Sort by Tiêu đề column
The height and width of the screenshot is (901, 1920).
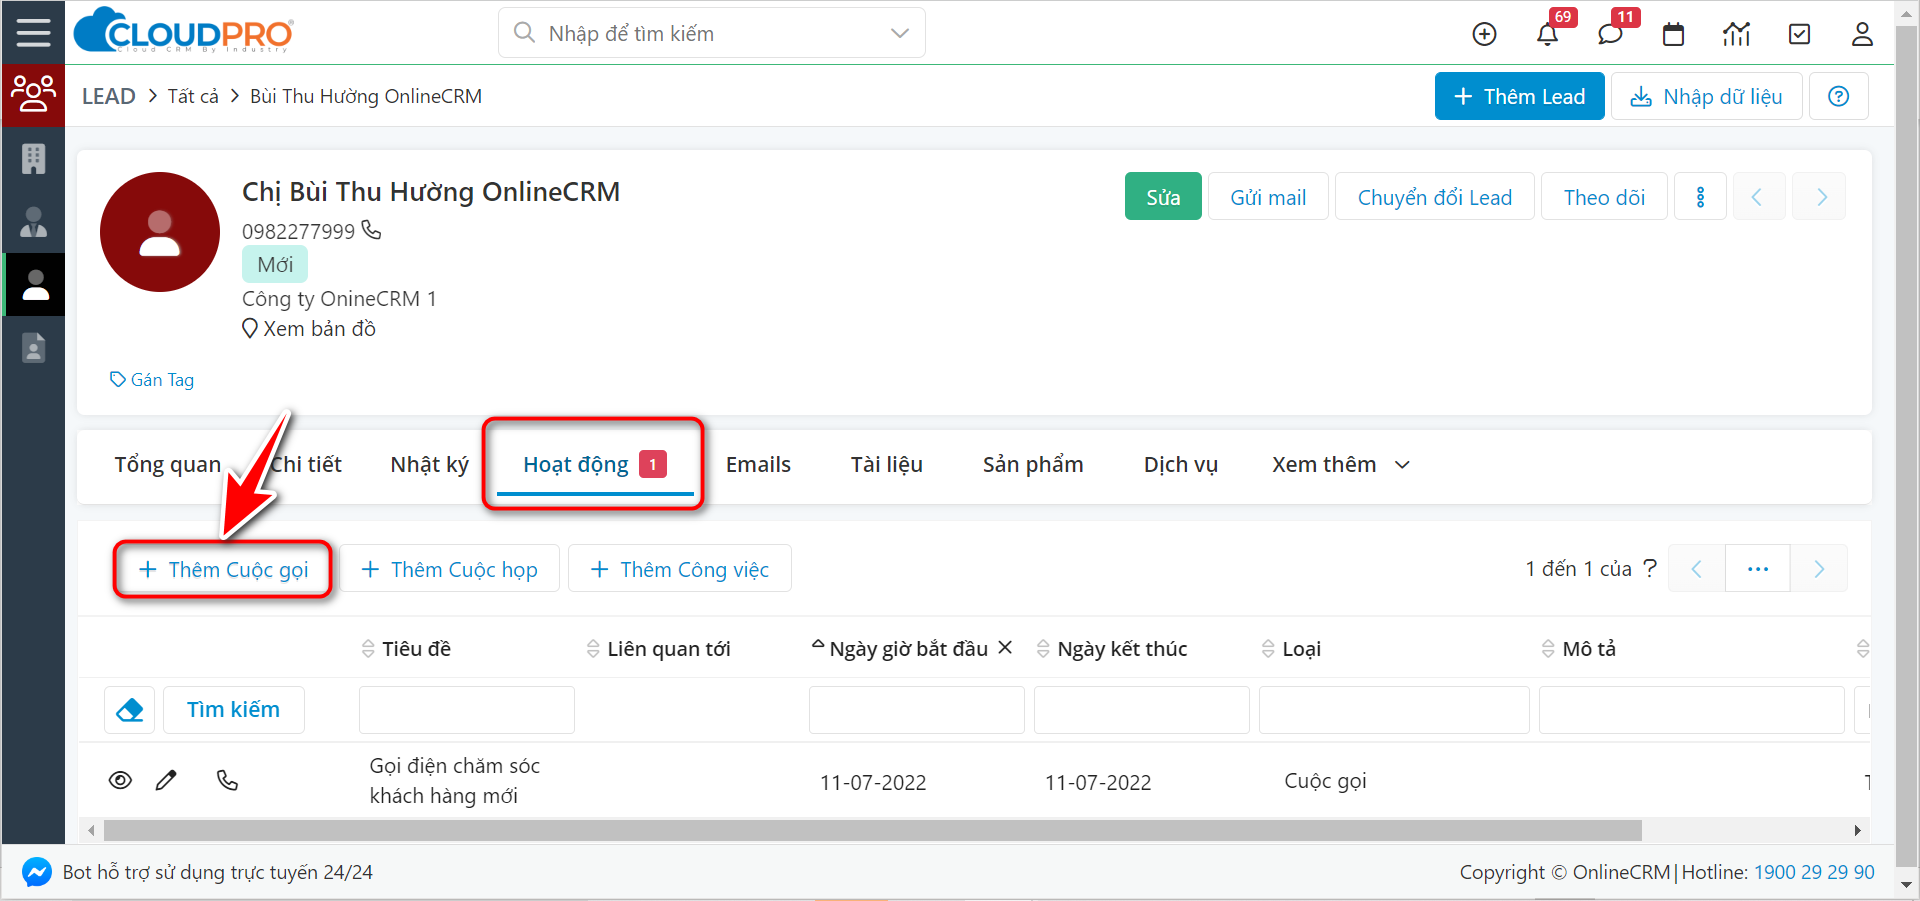coord(406,649)
